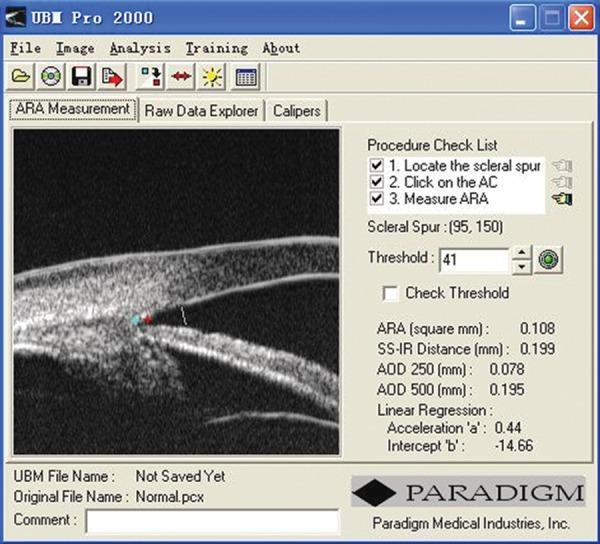Switch to the Raw Data Explorer tab
Image resolution: width=600 pixels, height=544 pixels.
202,111
